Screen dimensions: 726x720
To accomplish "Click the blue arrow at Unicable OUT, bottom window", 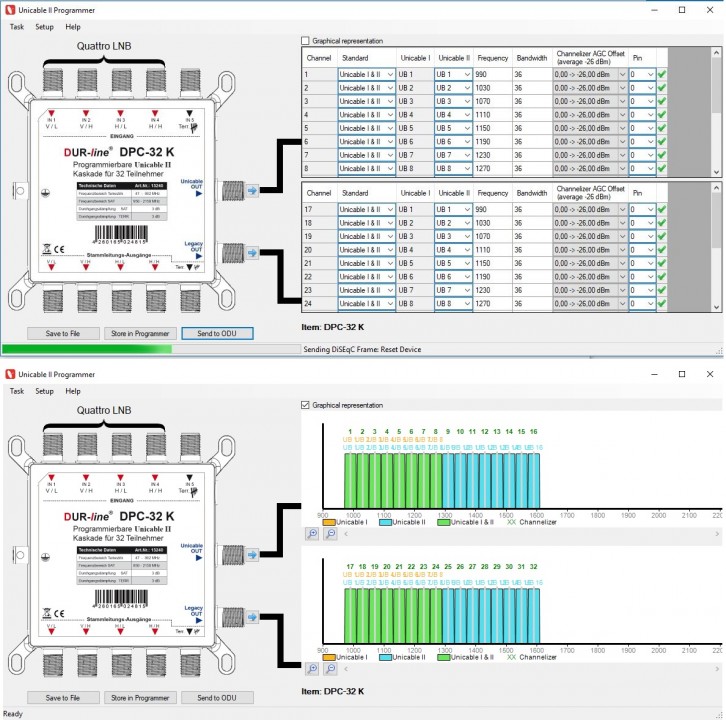I will pos(252,553).
